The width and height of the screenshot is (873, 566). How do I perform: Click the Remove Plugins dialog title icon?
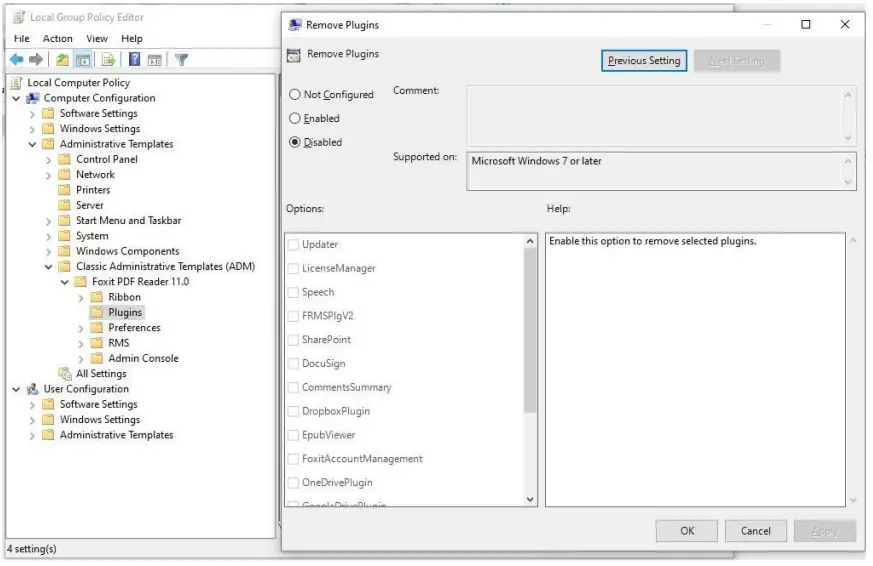point(295,25)
